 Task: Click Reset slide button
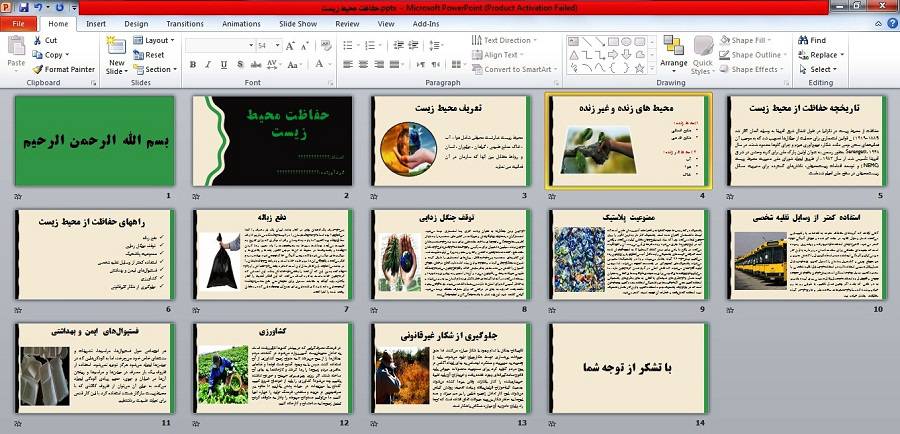point(149,55)
